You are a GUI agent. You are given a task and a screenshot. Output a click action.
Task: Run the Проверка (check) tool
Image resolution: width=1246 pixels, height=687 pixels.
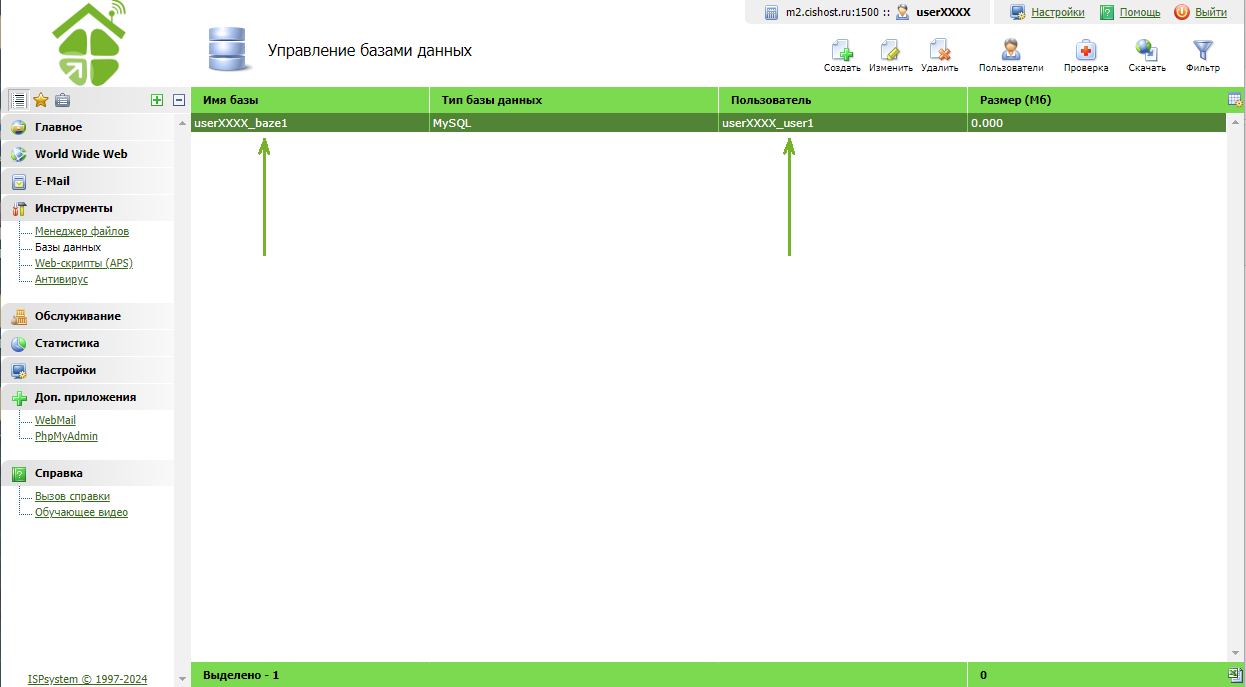(x=1085, y=51)
